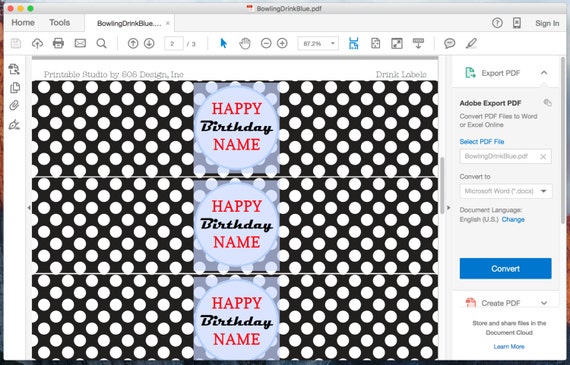
Task: Open the Convert to format dropdown
Action: [x=506, y=191]
